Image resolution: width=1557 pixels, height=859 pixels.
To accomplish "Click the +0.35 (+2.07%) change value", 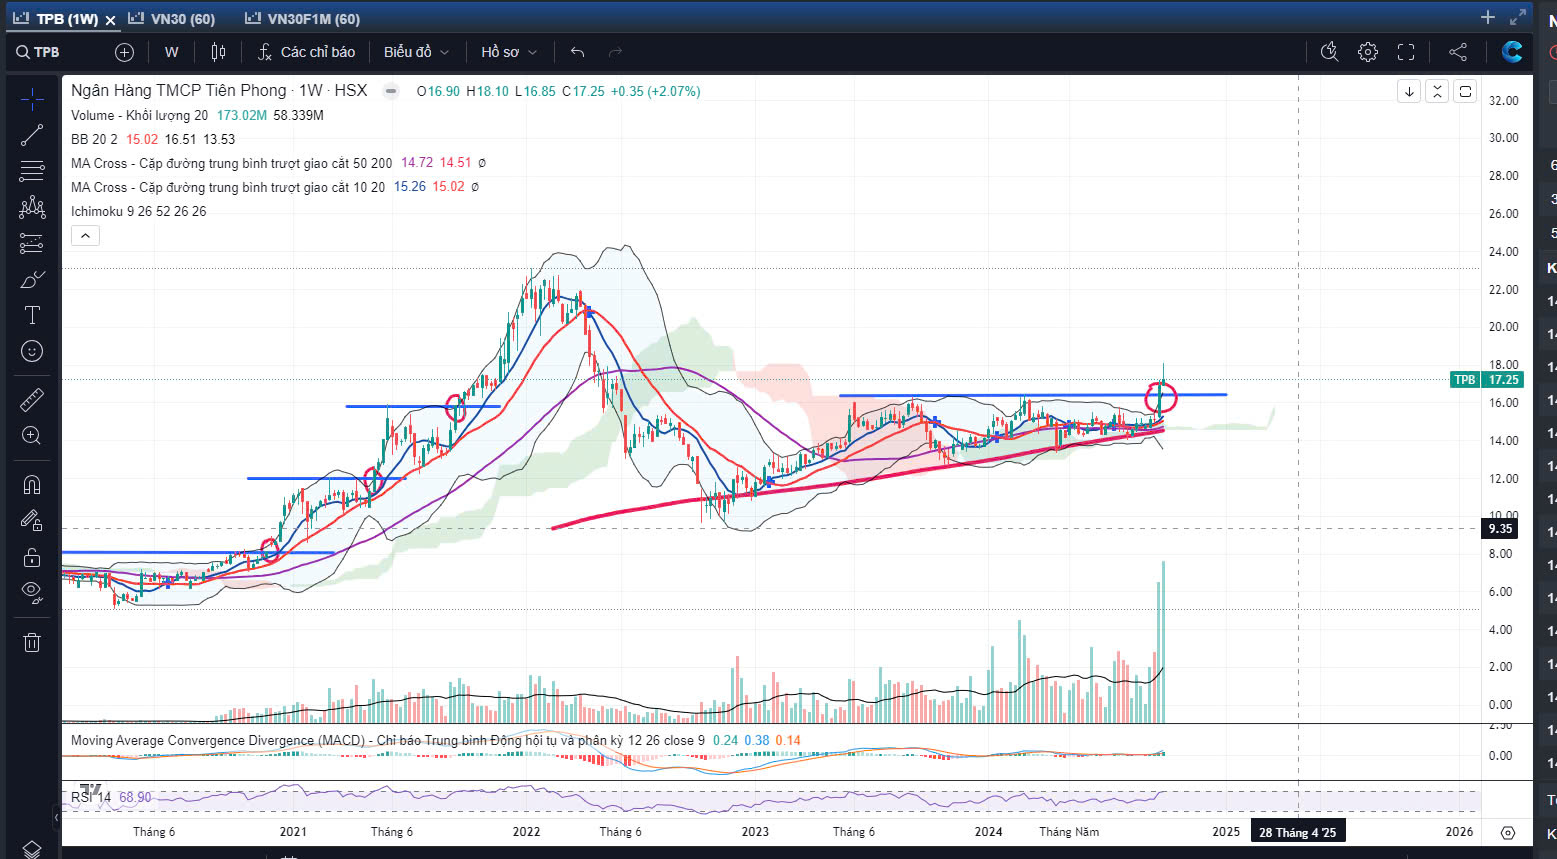I will 655,91.
